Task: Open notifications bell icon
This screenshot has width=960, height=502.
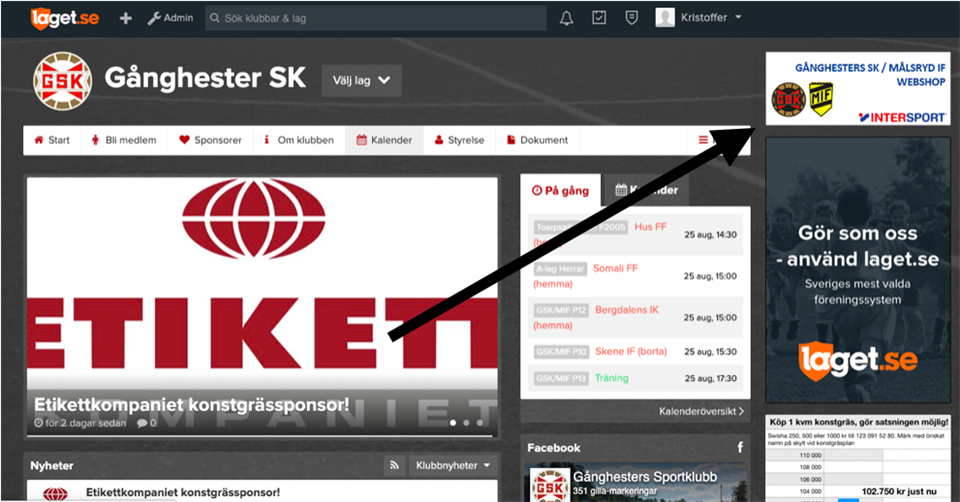Action: 567,18
